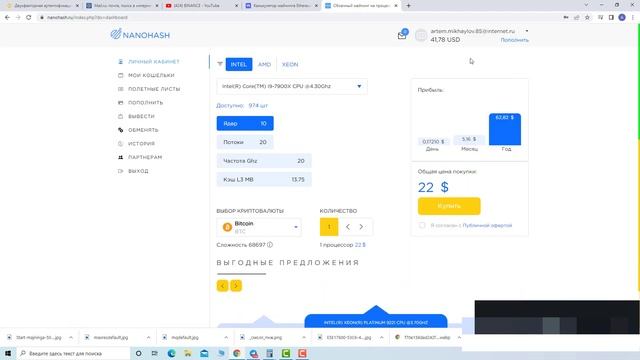This screenshot has width=640, height=360.
Task: Reload the page with browser refresh icon
Action: [29, 17]
